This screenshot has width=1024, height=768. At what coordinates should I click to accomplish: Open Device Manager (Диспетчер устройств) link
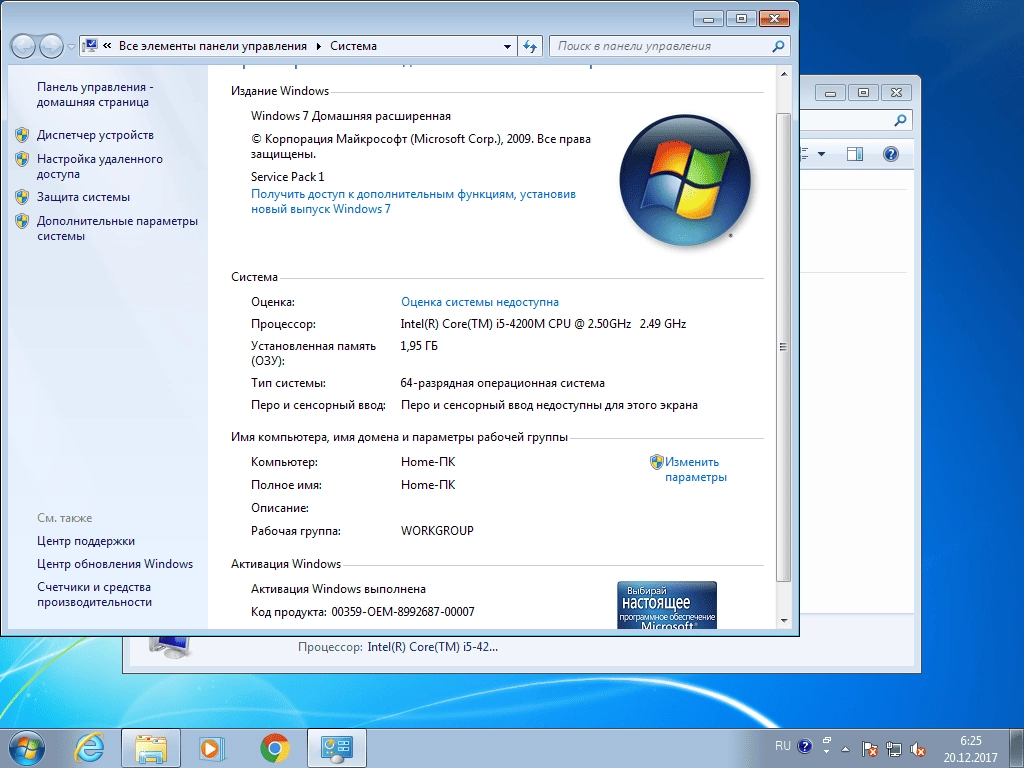pyautogui.click(x=95, y=135)
